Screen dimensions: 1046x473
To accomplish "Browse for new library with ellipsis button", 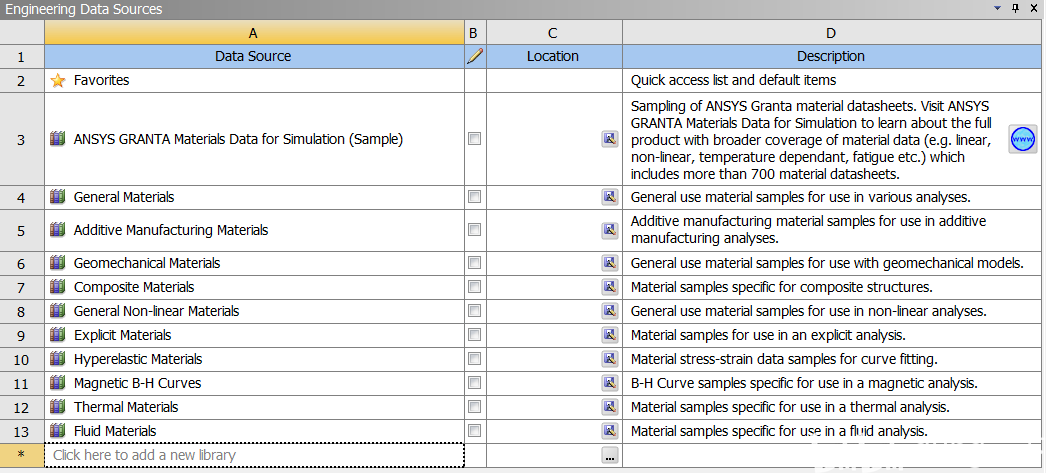I will tap(610, 456).
